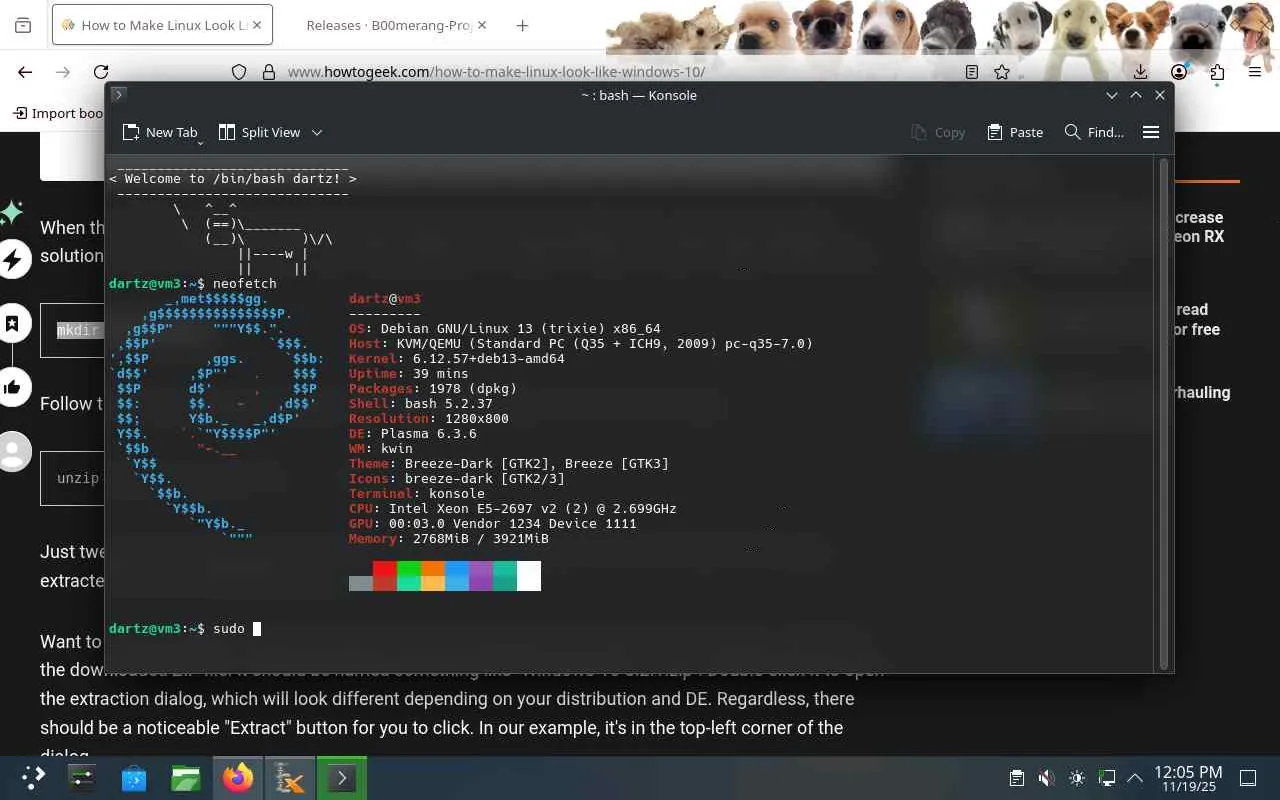This screenshot has height=800, width=1280.
Task: Open the Discover store from the taskbar
Action: [133, 778]
